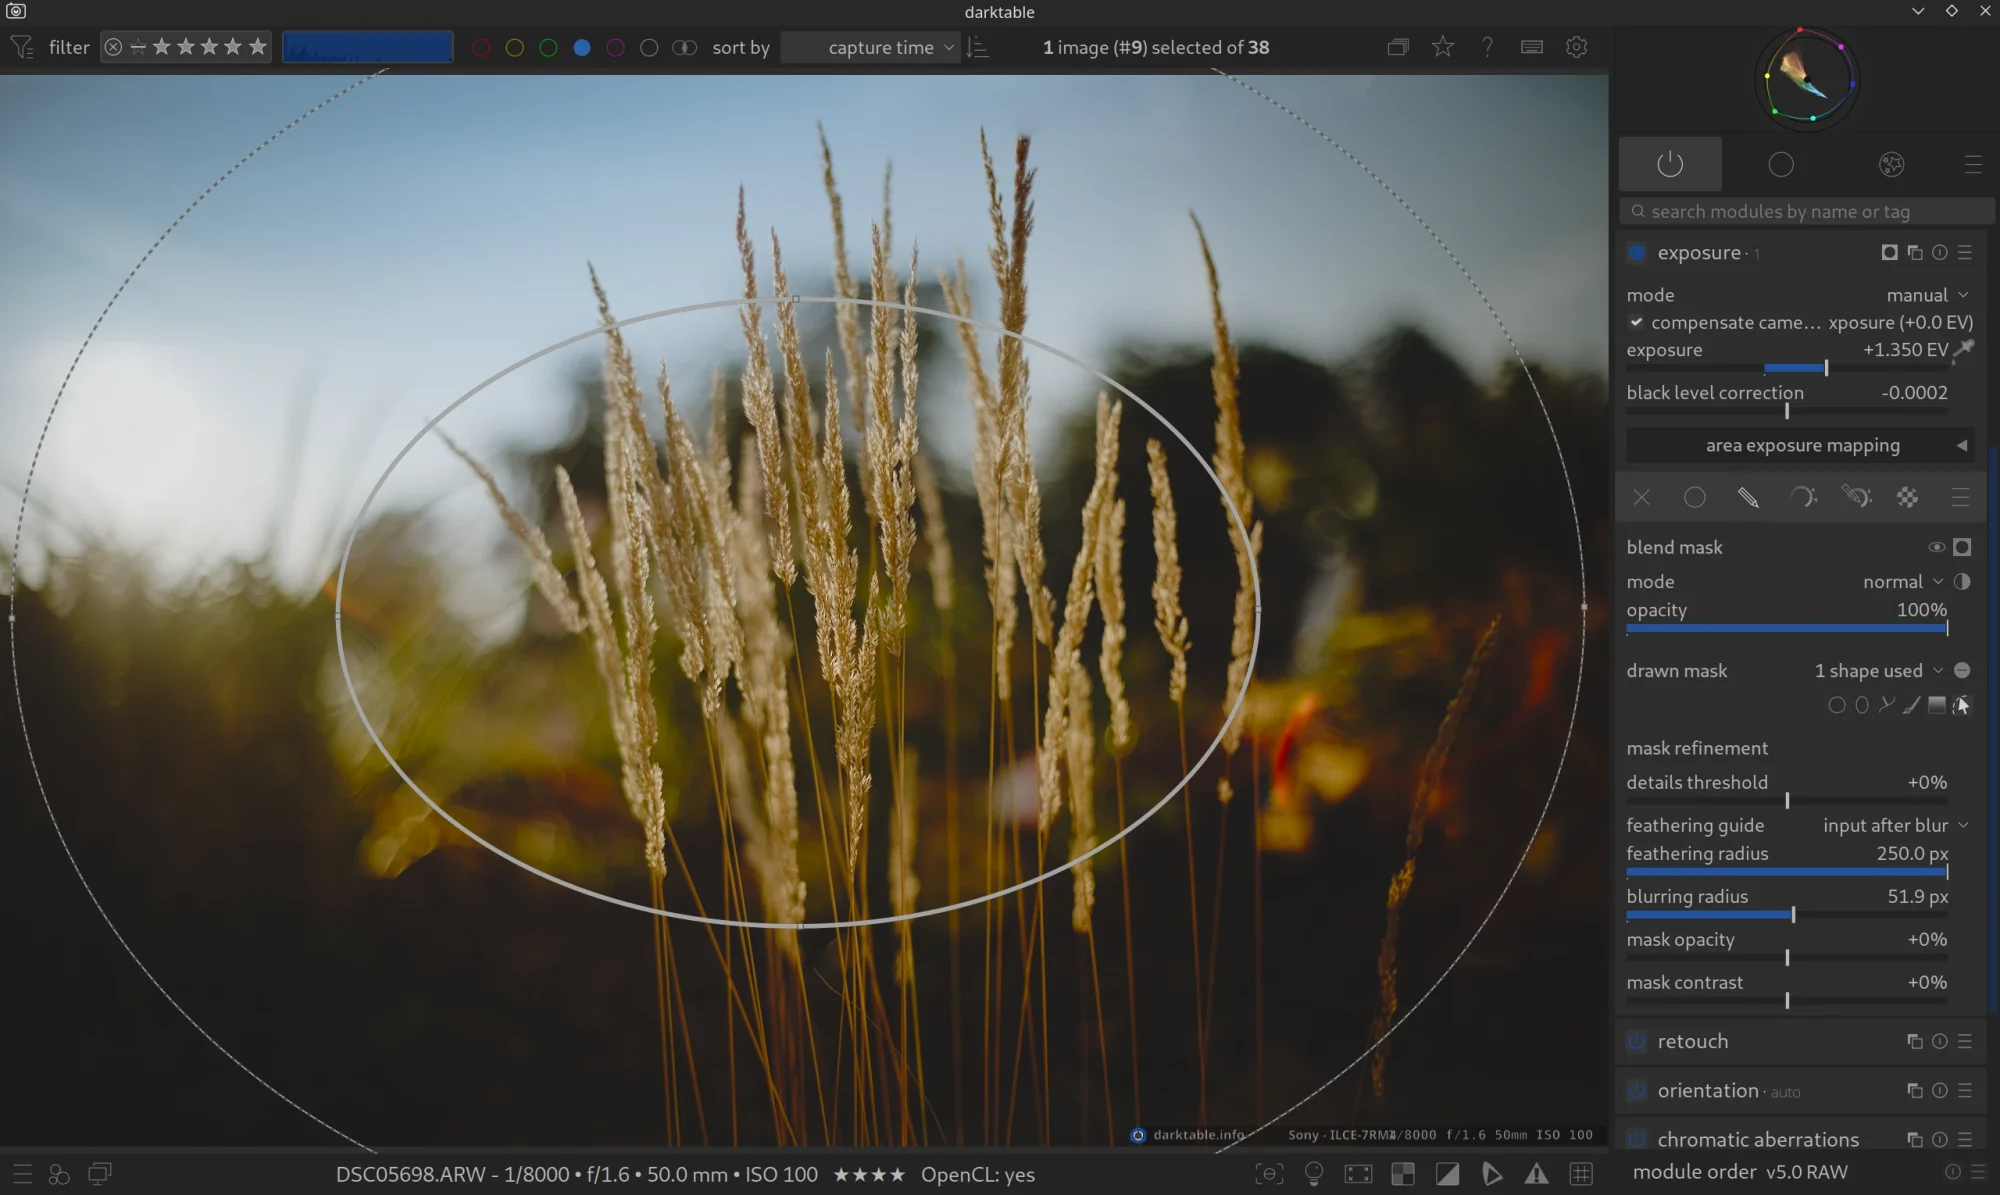Toggle the exposure module on/off button
Image resolution: width=2000 pixels, height=1195 pixels.
coord(1637,253)
